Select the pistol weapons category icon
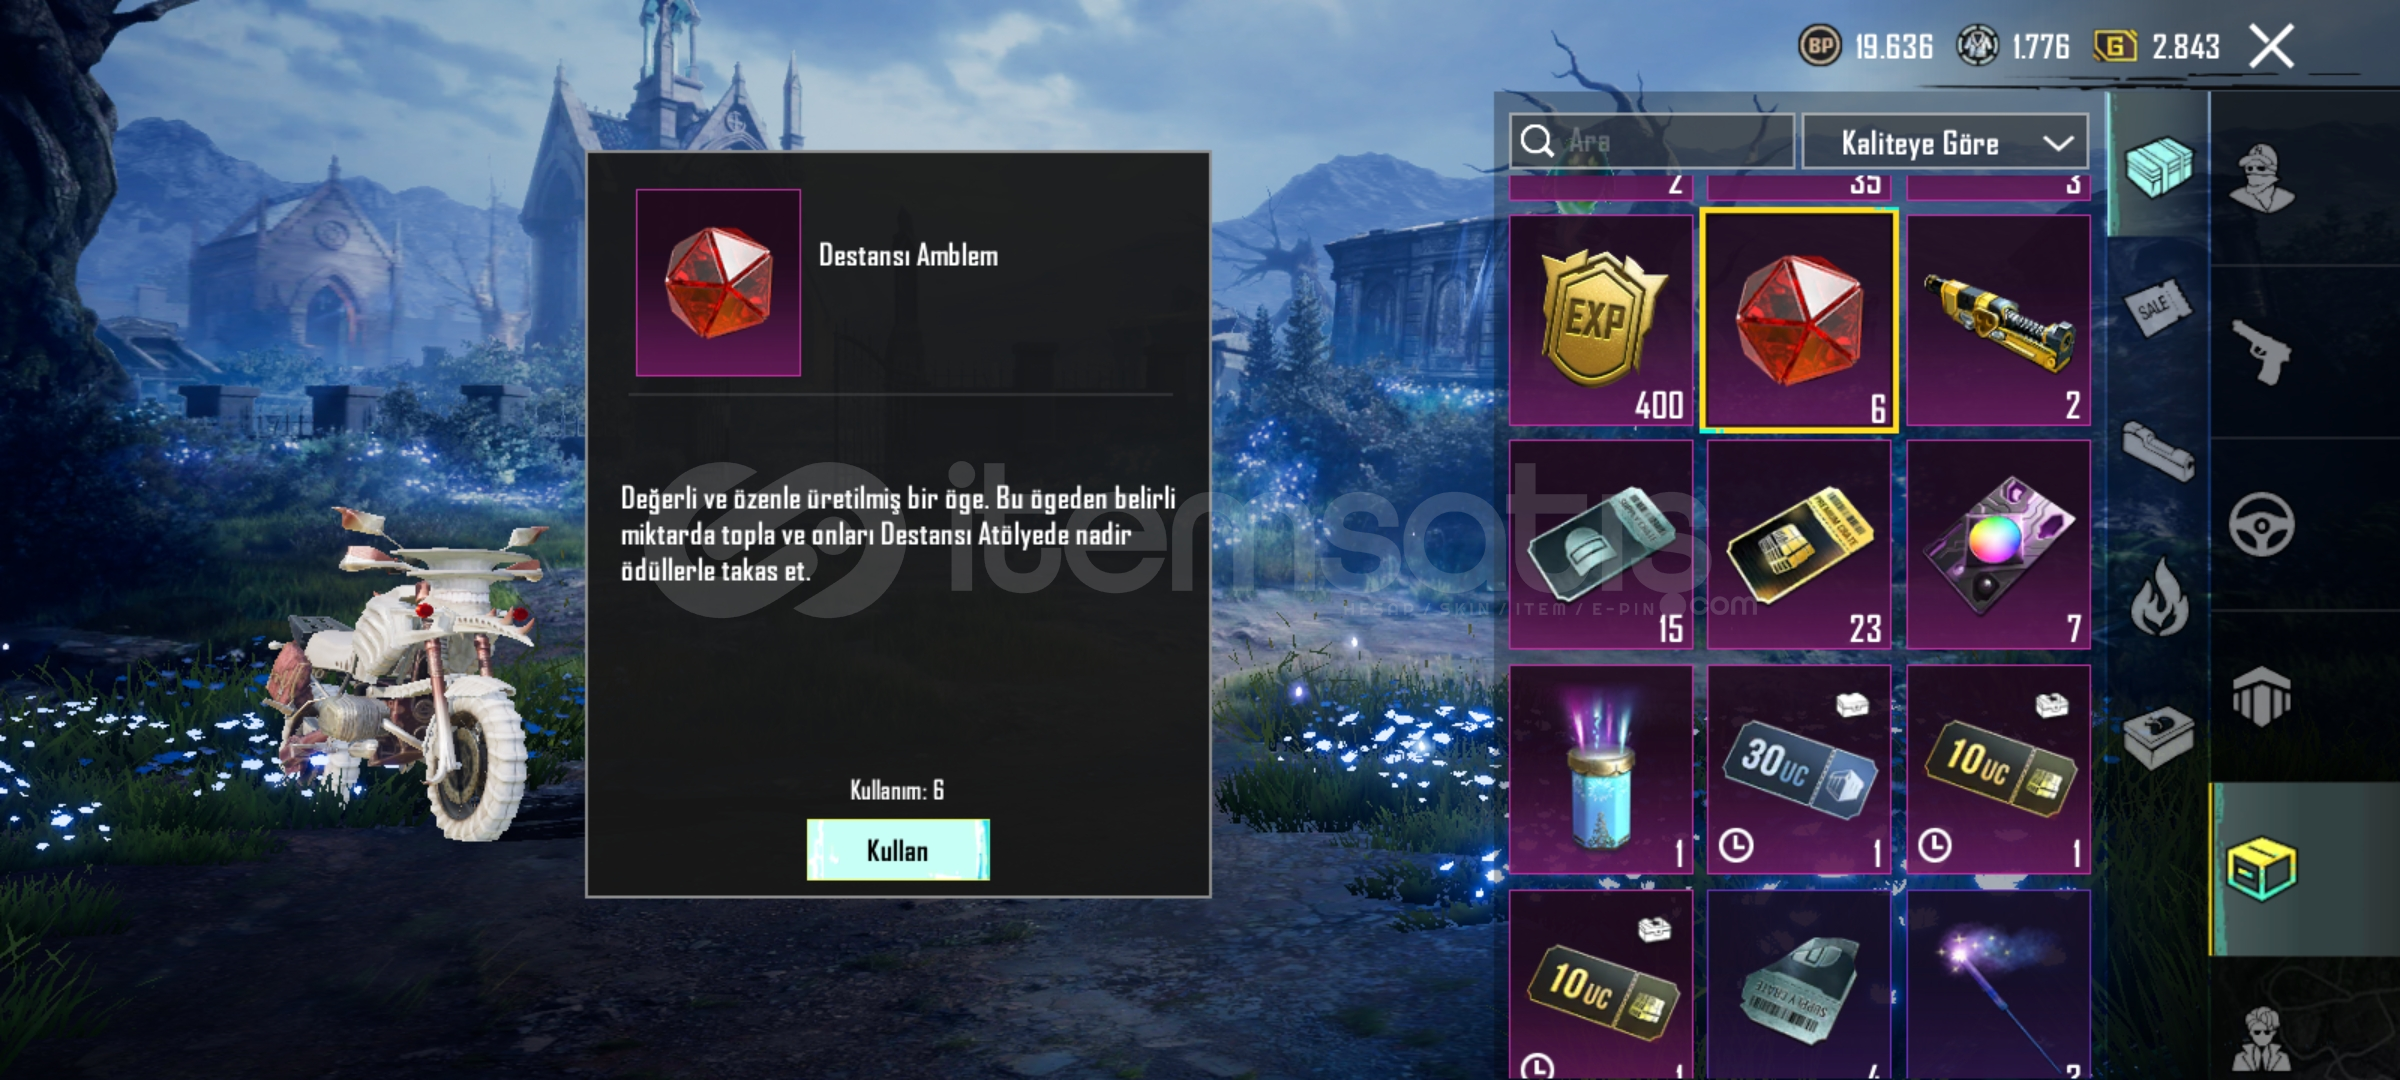The height and width of the screenshot is (1080, 2400). coord(2261,351)
